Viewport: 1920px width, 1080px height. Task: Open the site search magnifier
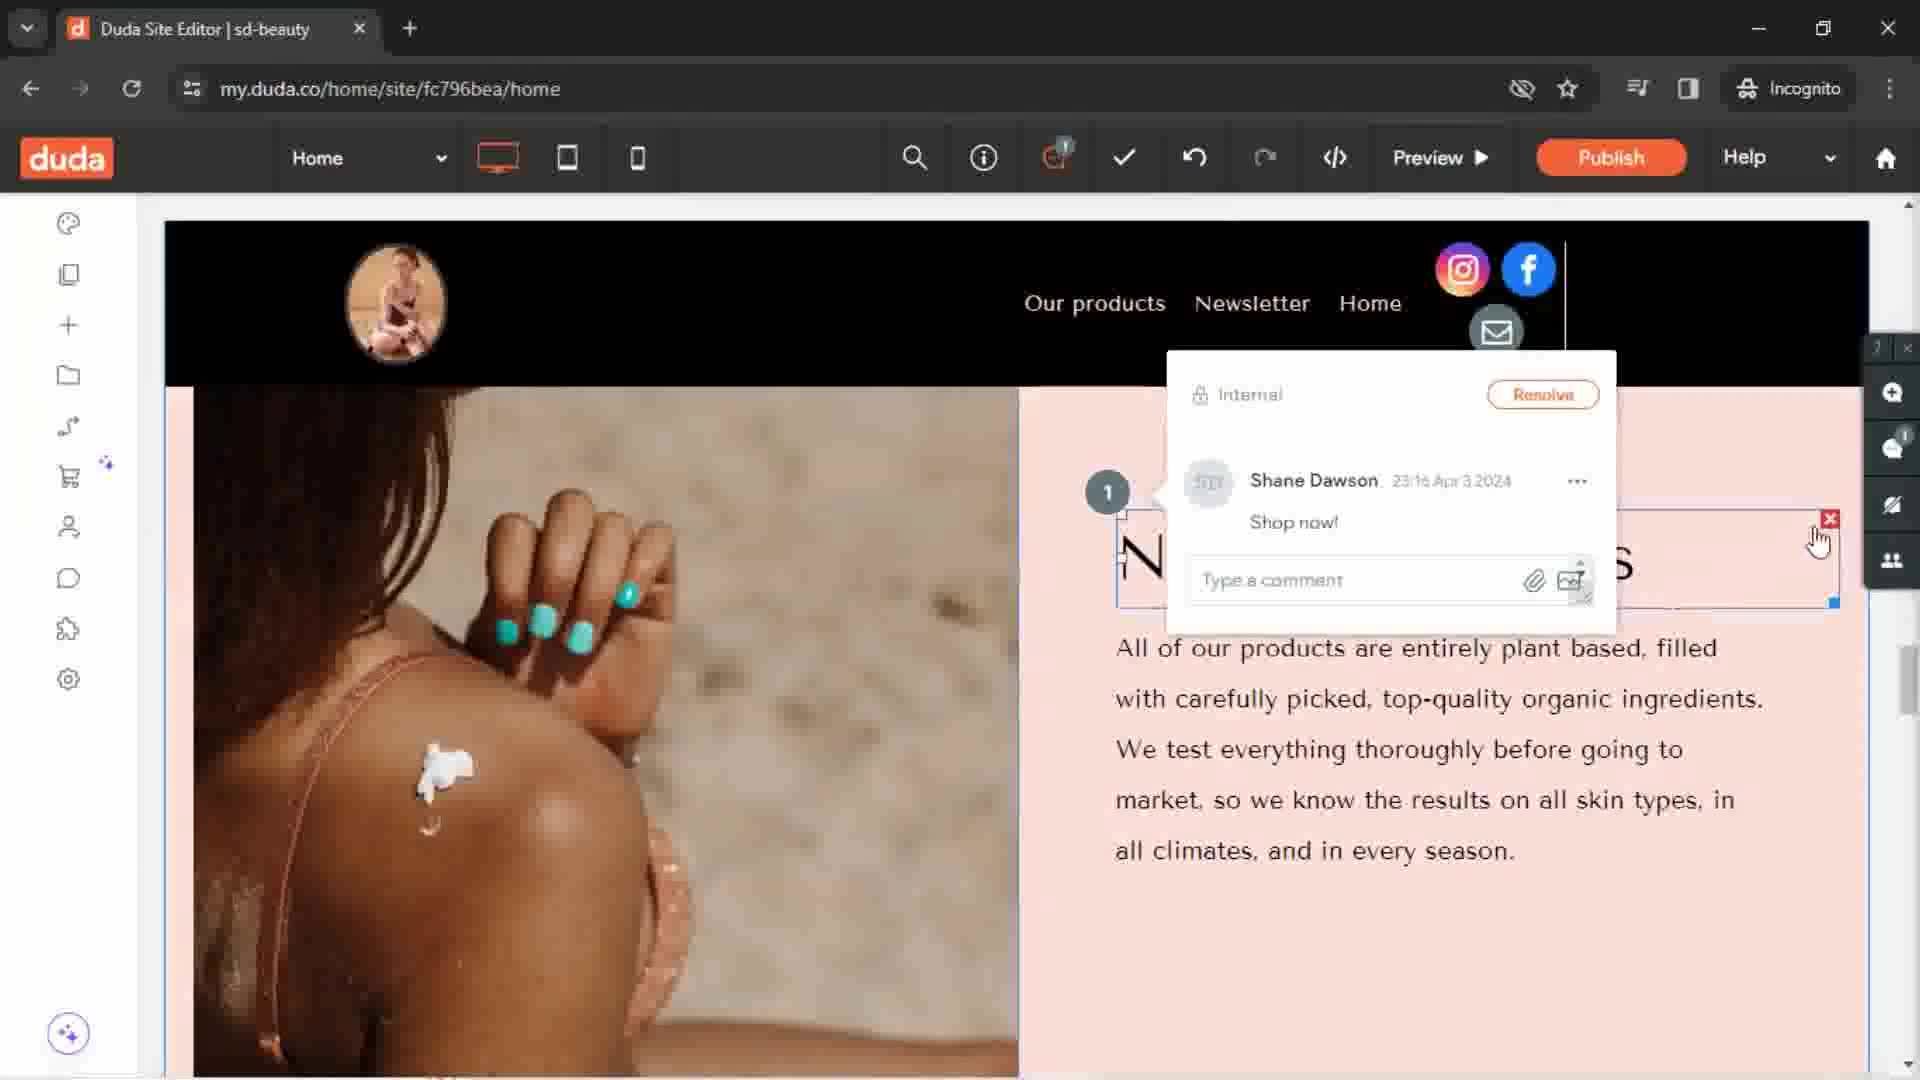click(x=914, y=157)
